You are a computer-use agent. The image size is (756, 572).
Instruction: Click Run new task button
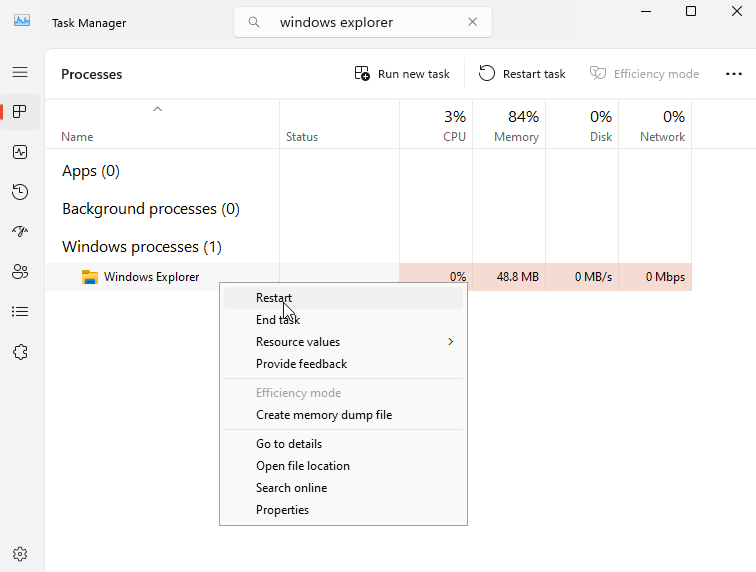pyautogui.click(x=402, y=74)
